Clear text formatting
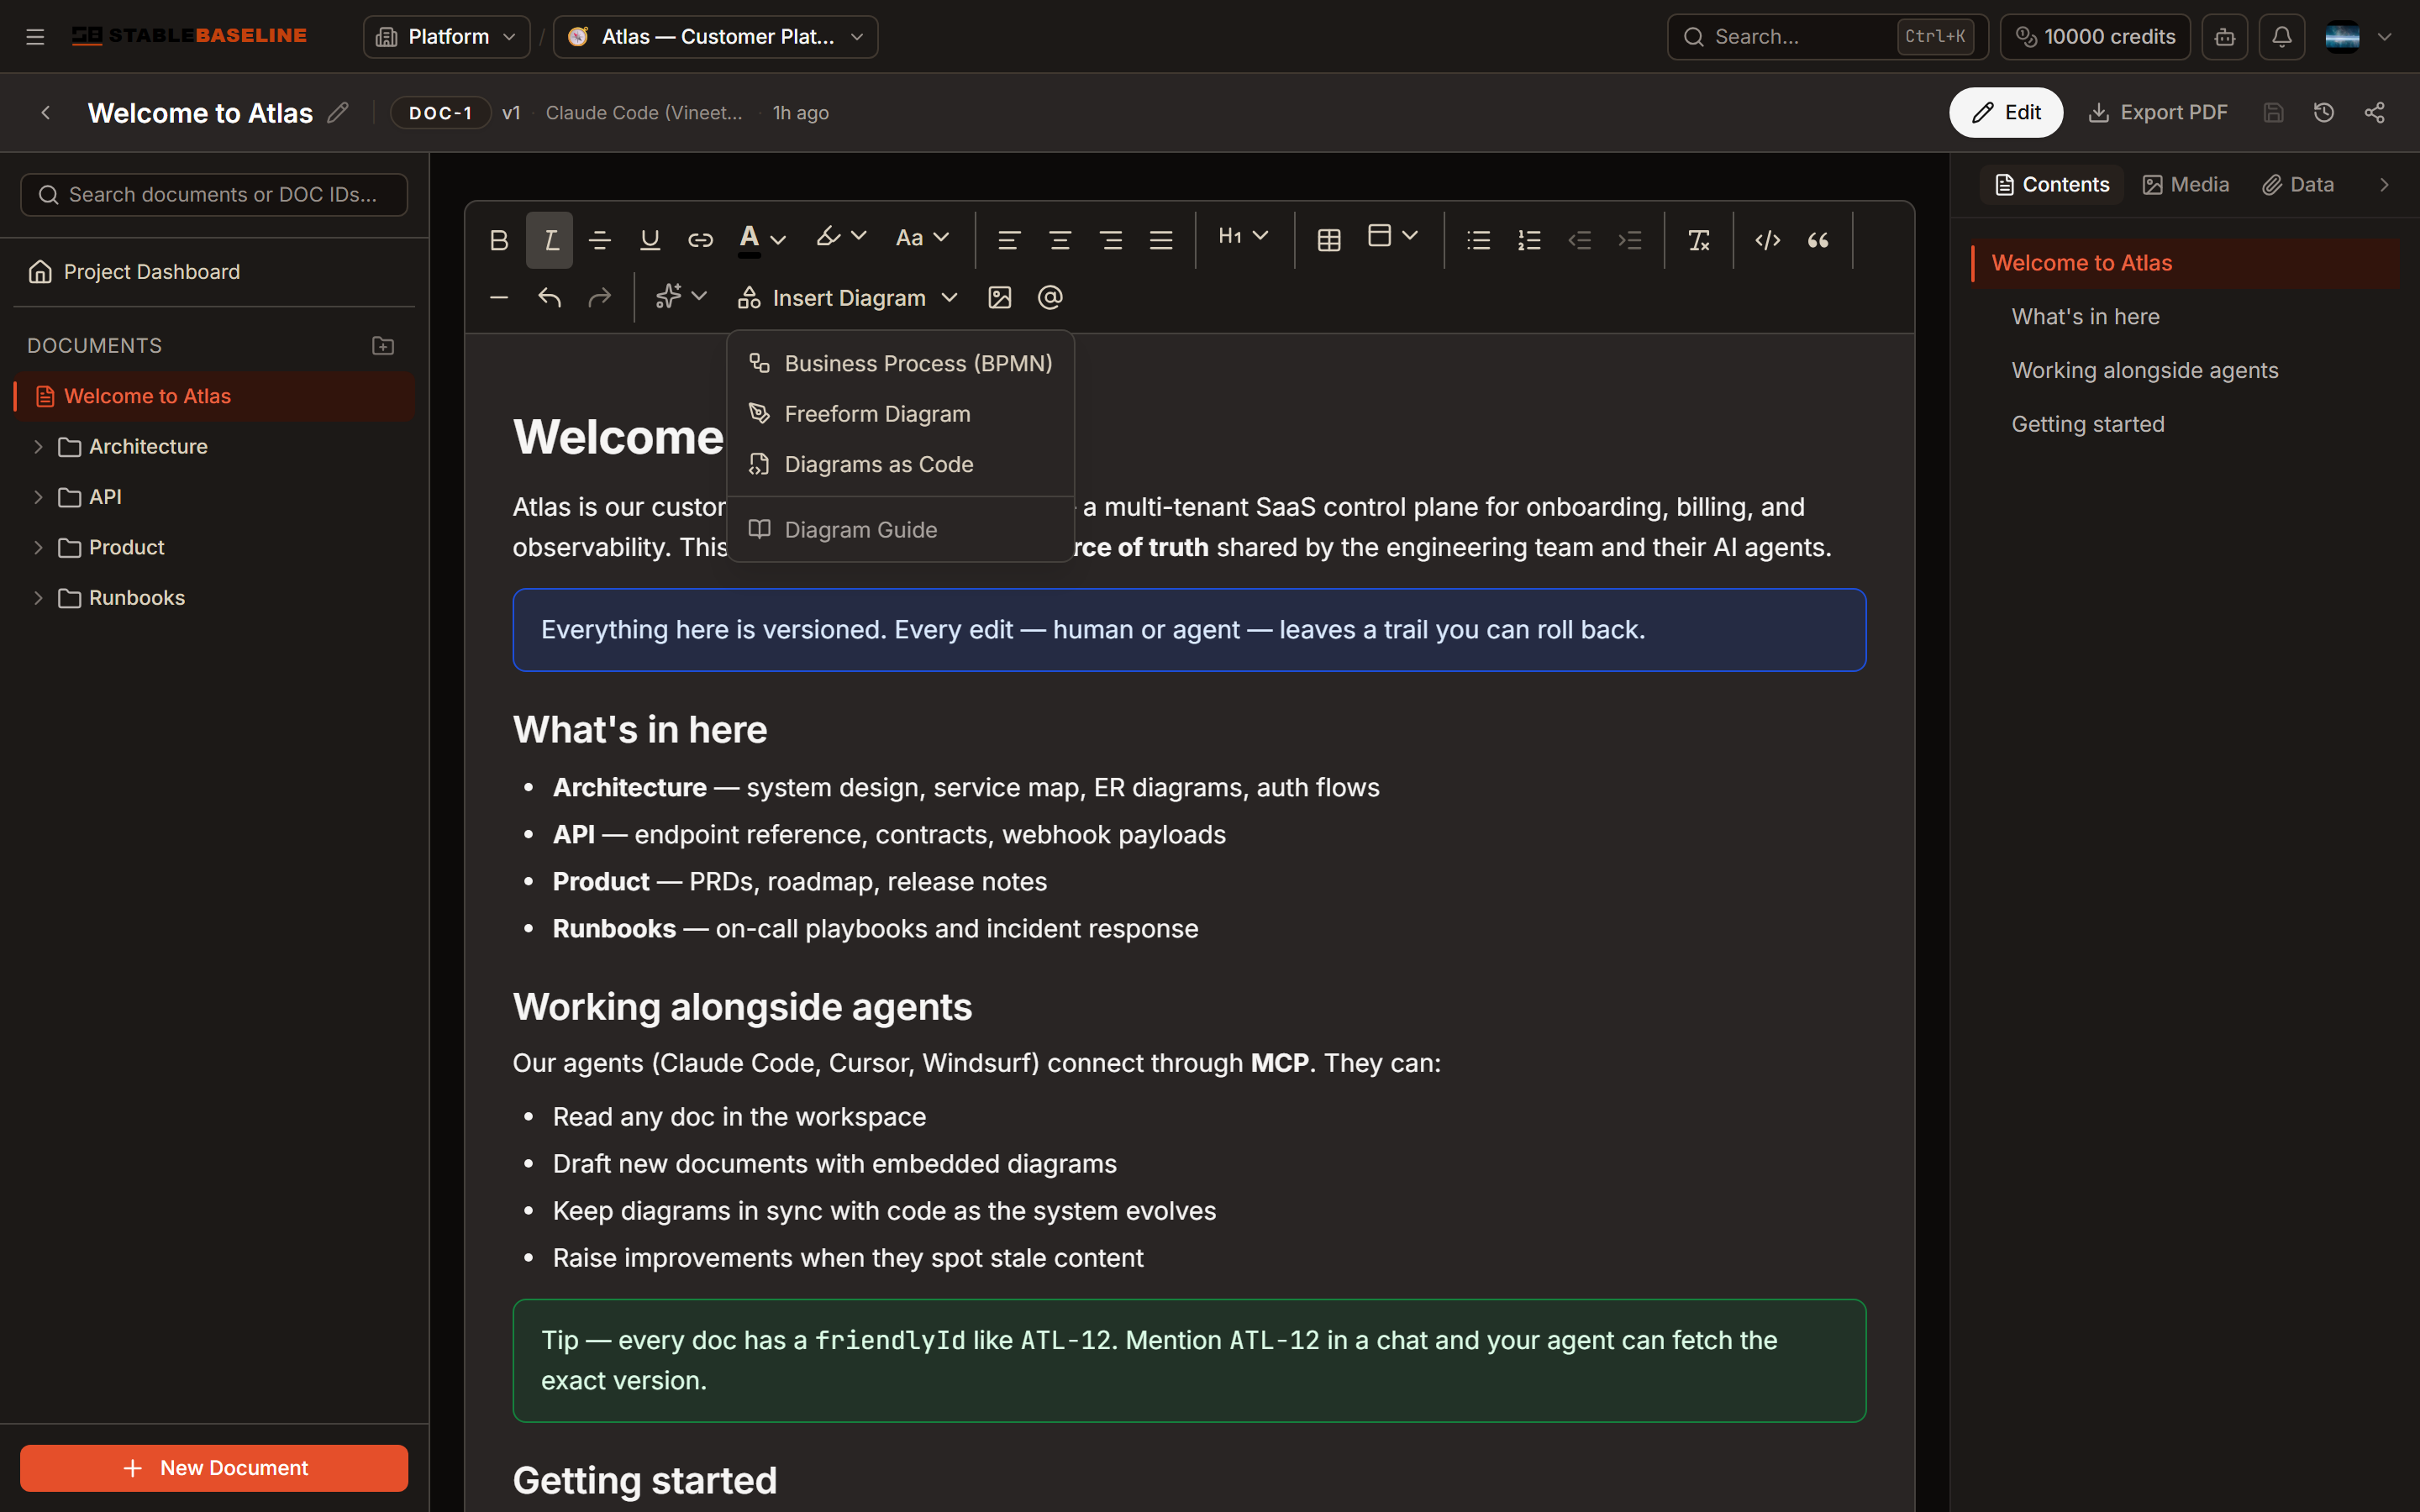The image size is (2420, 1512). [1699, 240]
